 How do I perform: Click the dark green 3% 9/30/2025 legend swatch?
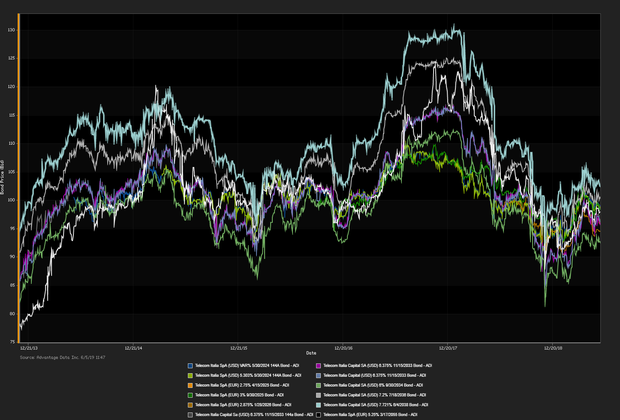tap(190, 395)
